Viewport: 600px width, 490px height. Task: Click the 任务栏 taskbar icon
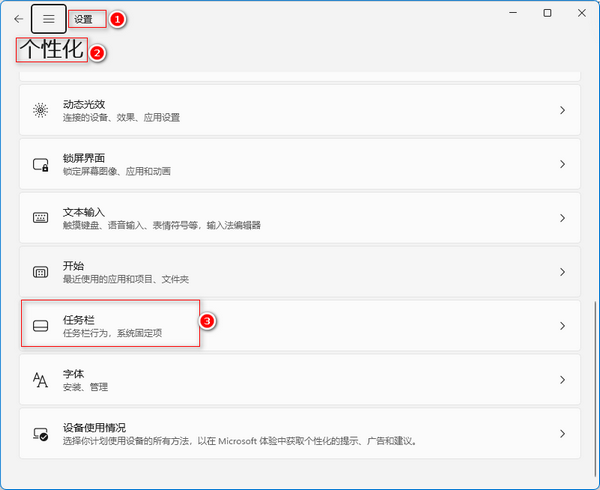41,326
